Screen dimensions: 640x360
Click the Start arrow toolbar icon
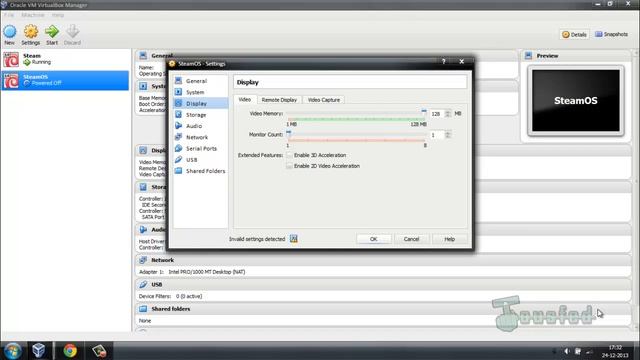[x=52, y=31]
